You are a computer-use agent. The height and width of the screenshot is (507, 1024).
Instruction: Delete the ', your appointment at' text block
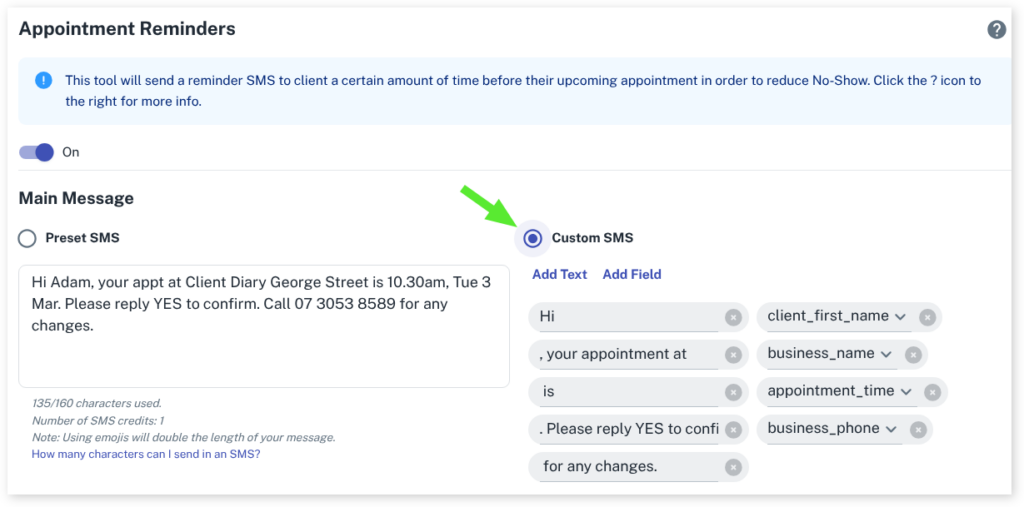coord(733,355)
